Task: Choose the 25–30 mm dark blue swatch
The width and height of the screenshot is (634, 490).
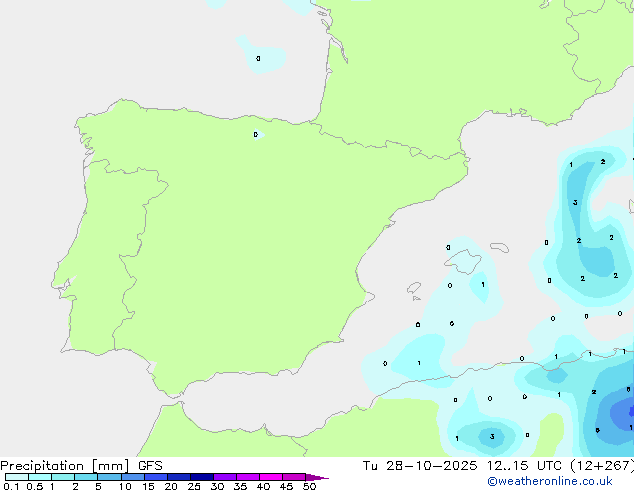Action: tap(202, 477)
